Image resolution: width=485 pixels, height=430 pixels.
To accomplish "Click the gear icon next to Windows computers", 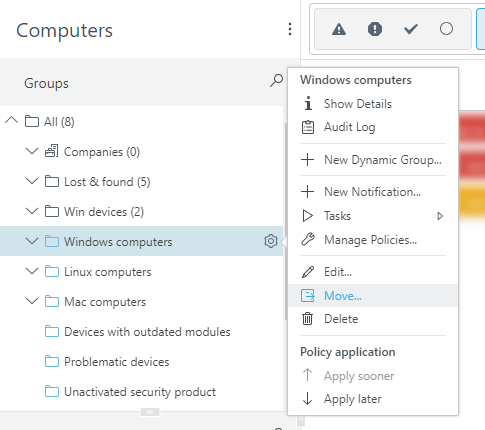I will point(271,241).
